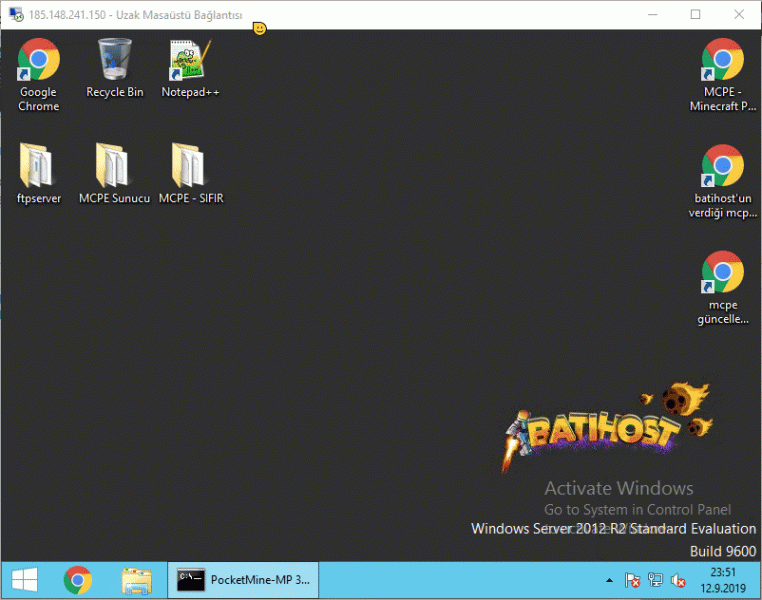Select the Recycle Bin icon
The width and height of the screenshot is (762, 600).
pos(115,68)
